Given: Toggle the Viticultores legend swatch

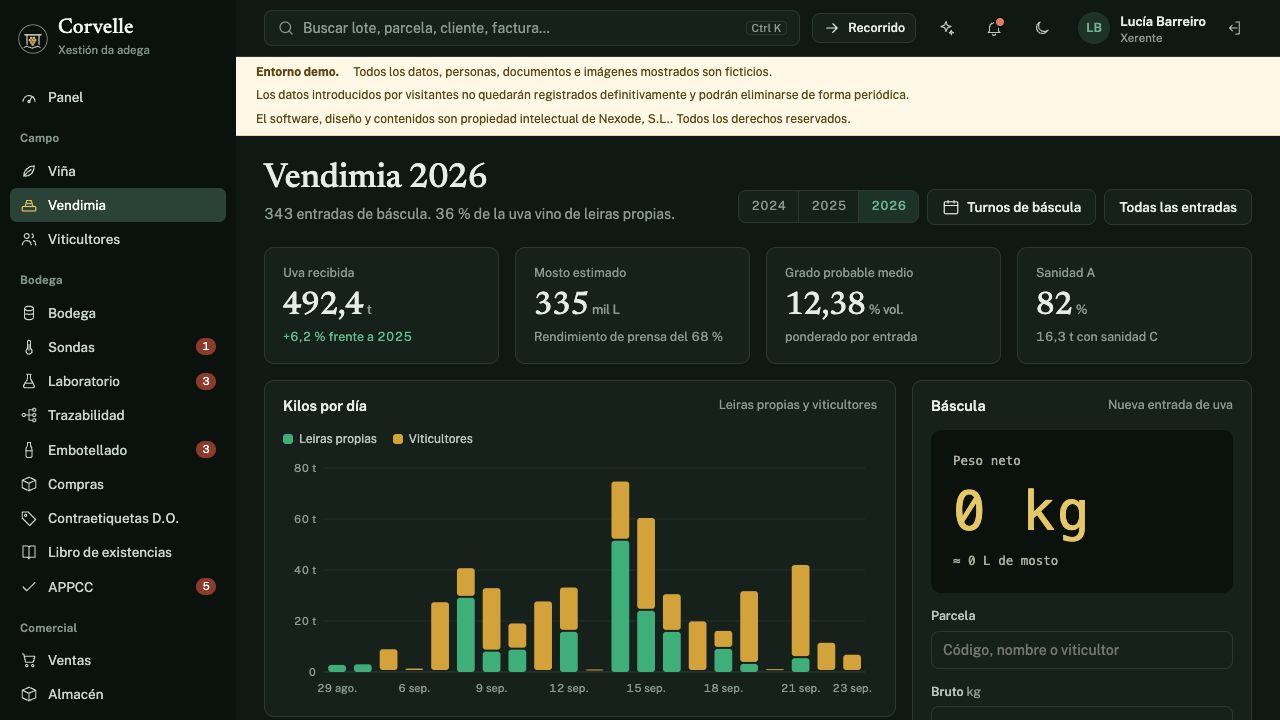Looking at the screenshot, I should click(x=398, y=439).
